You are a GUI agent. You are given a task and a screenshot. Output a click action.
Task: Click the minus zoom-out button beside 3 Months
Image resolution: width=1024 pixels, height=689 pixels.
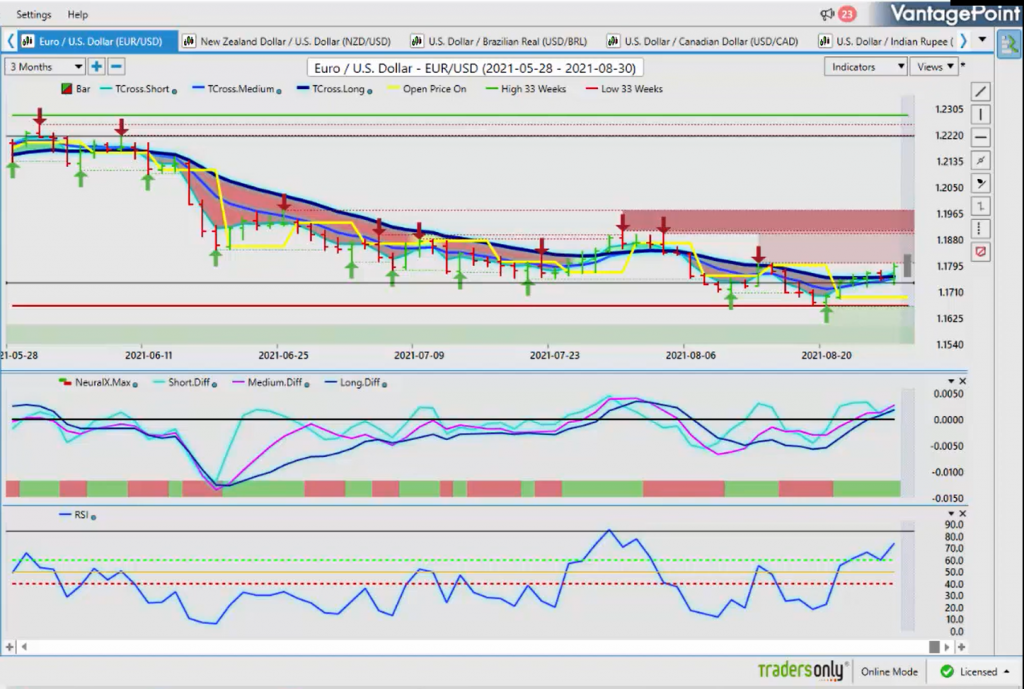(x=116, y=67)
